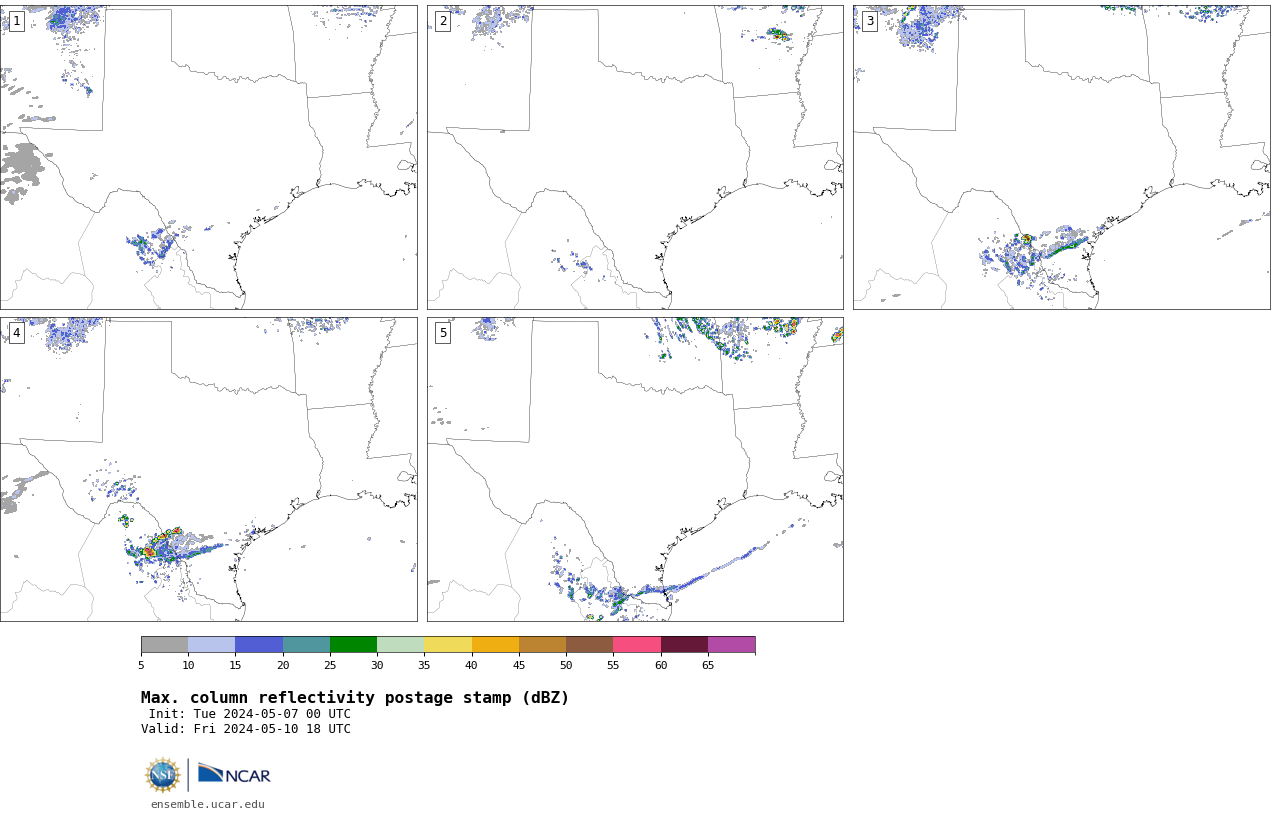Click the blue 15-20 dBZ swatch
1280x815 pixels.
coord(259,644)
